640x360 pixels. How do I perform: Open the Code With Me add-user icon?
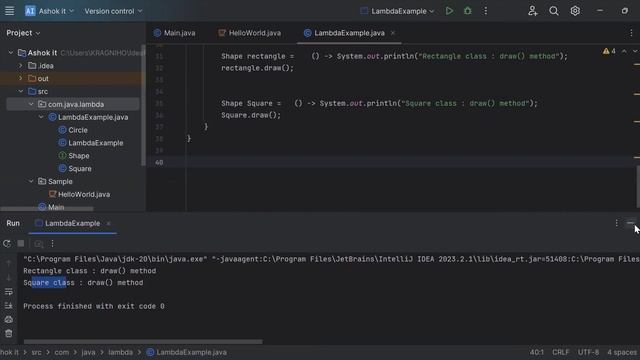tap(533, 11)
